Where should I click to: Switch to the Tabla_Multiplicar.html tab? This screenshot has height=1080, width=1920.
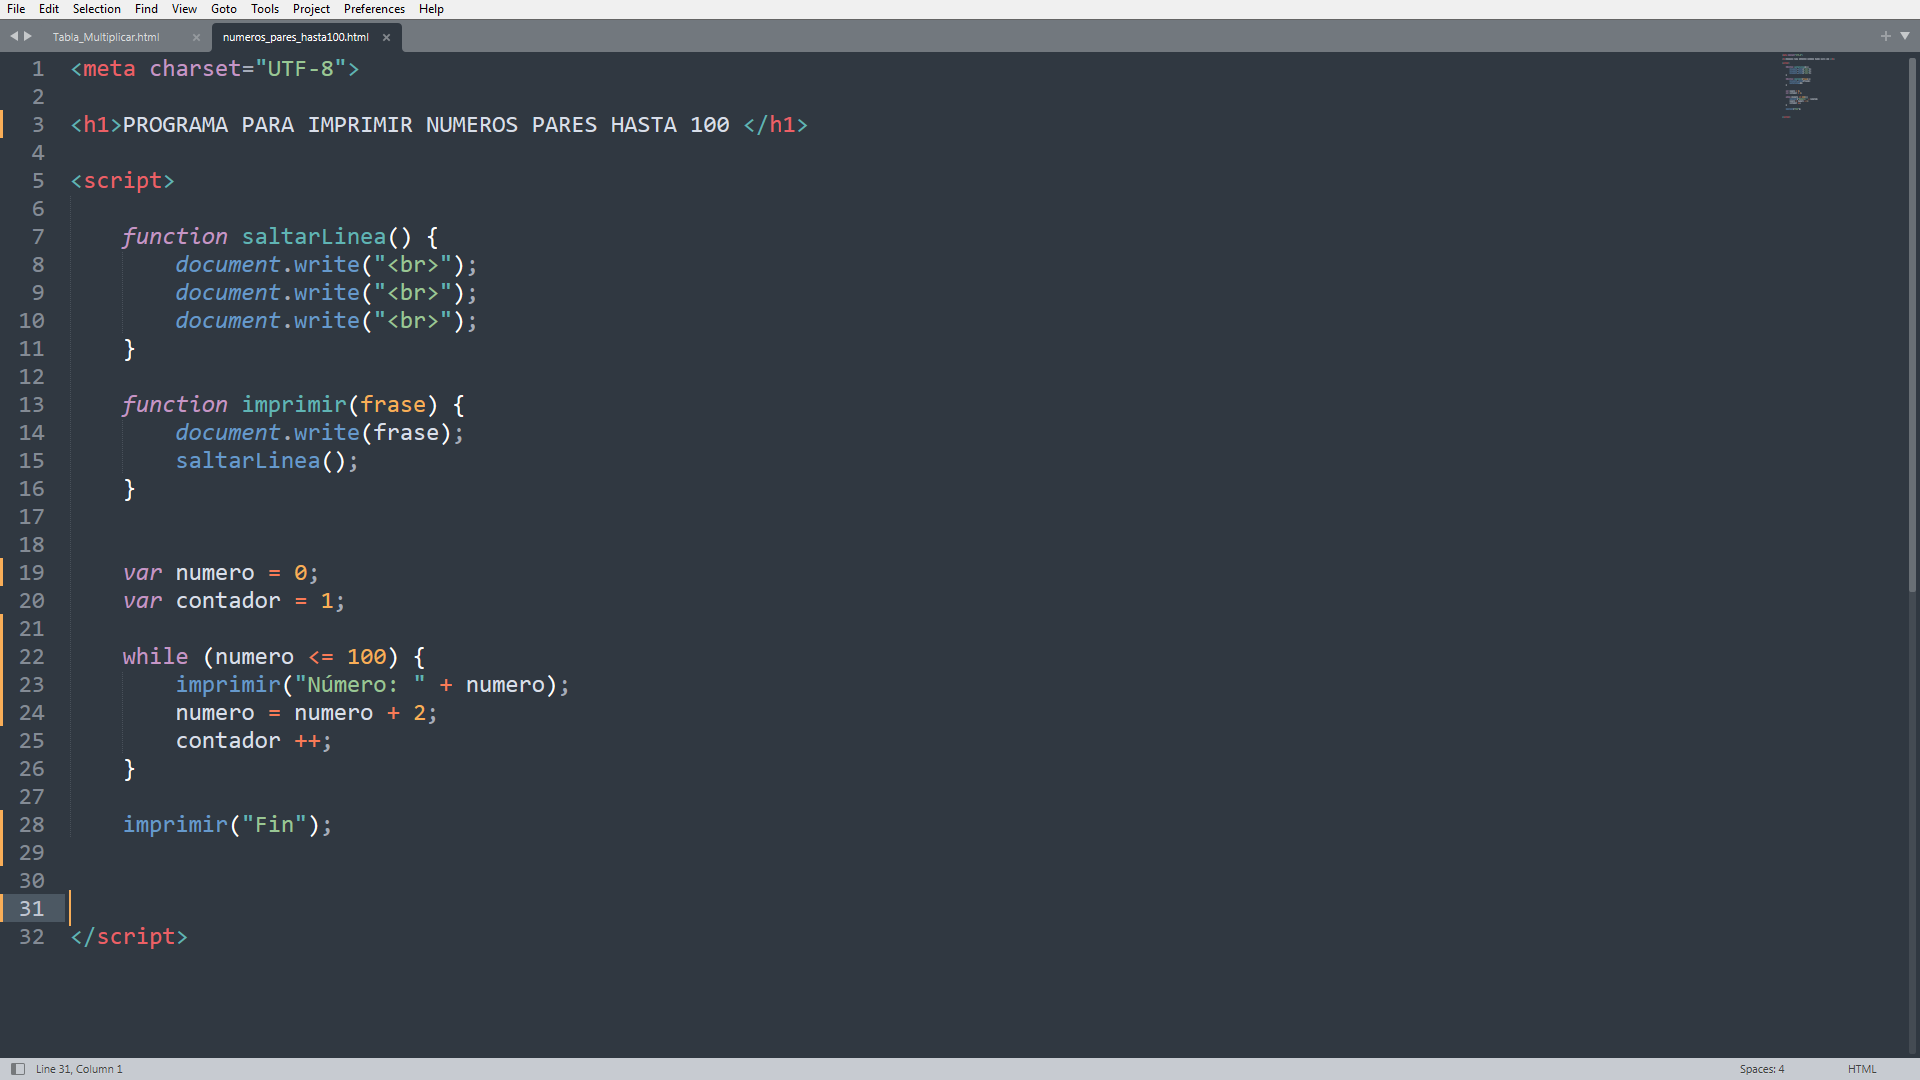click(106, 37)
